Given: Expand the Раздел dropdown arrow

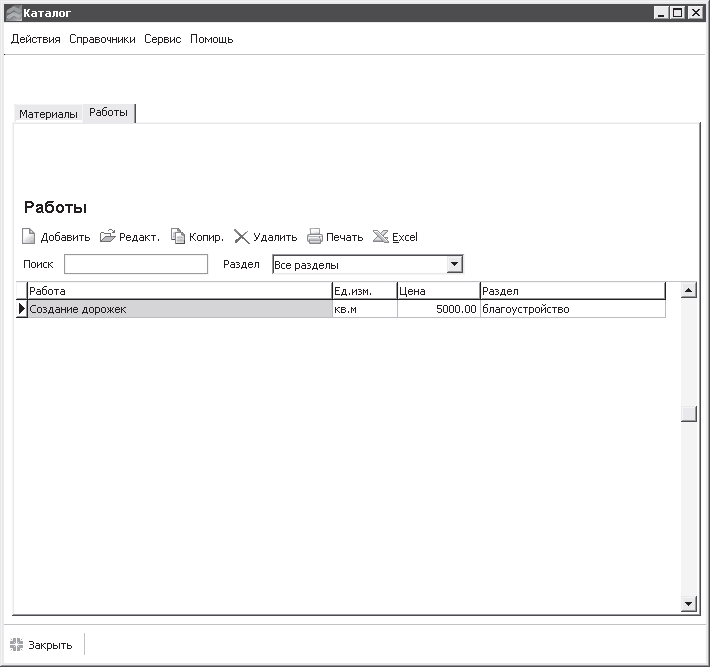Looking at the screenshot, I should click(x=454, y=264).
